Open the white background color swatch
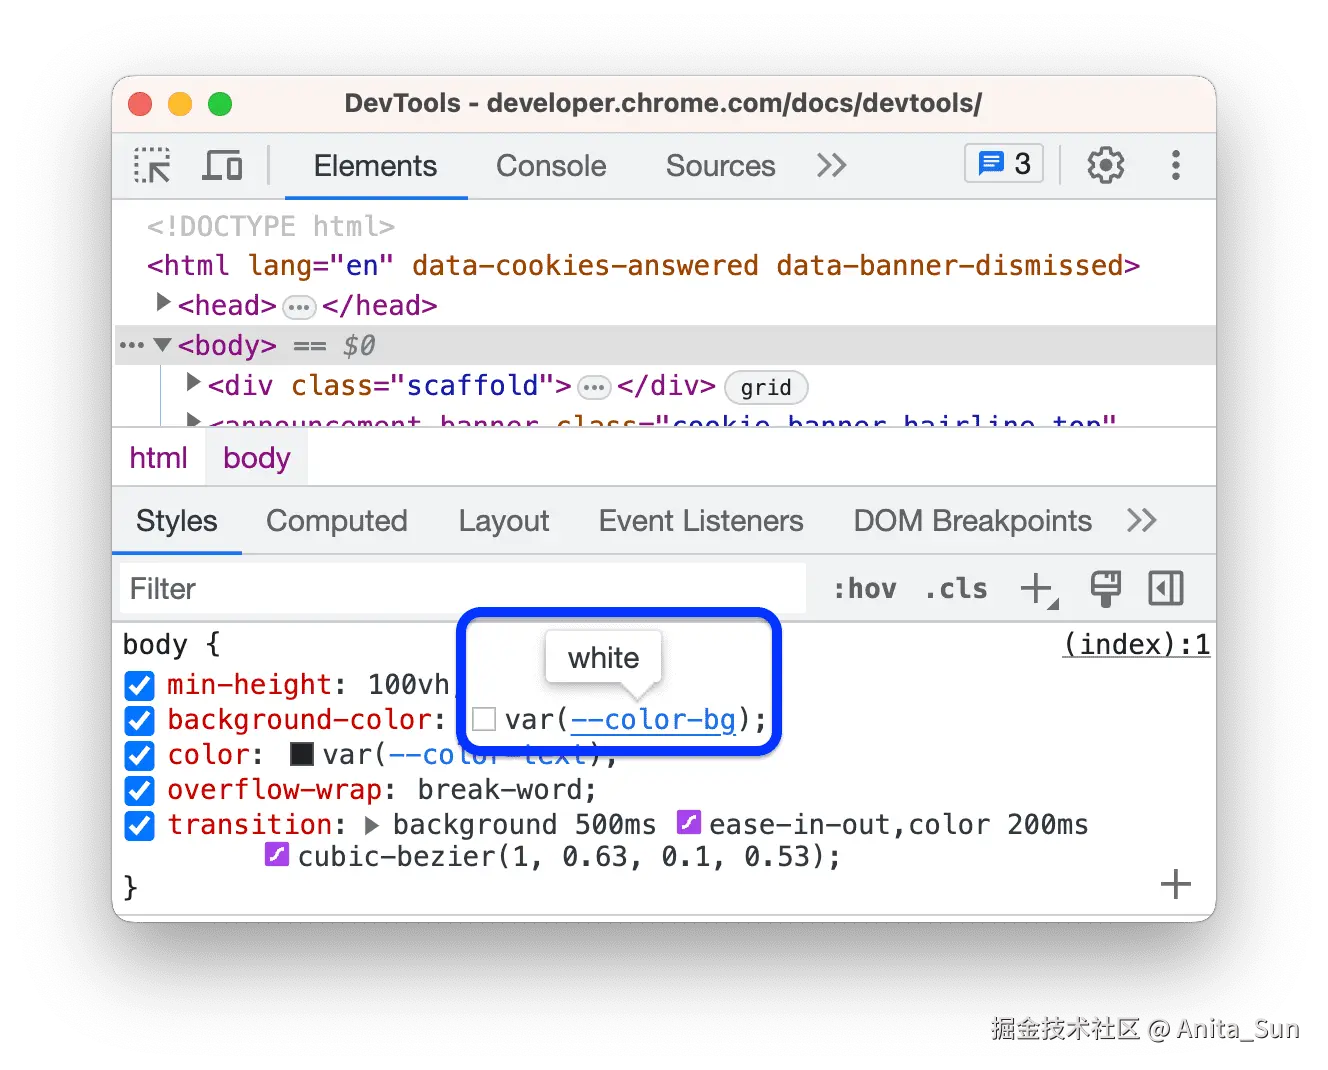This screenshot has width=1328, height=1070. click(484, 720)
